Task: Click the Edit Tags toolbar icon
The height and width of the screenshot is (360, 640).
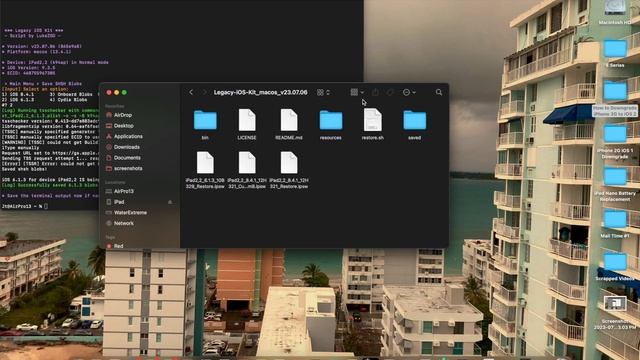Action: tap(390, 92)
